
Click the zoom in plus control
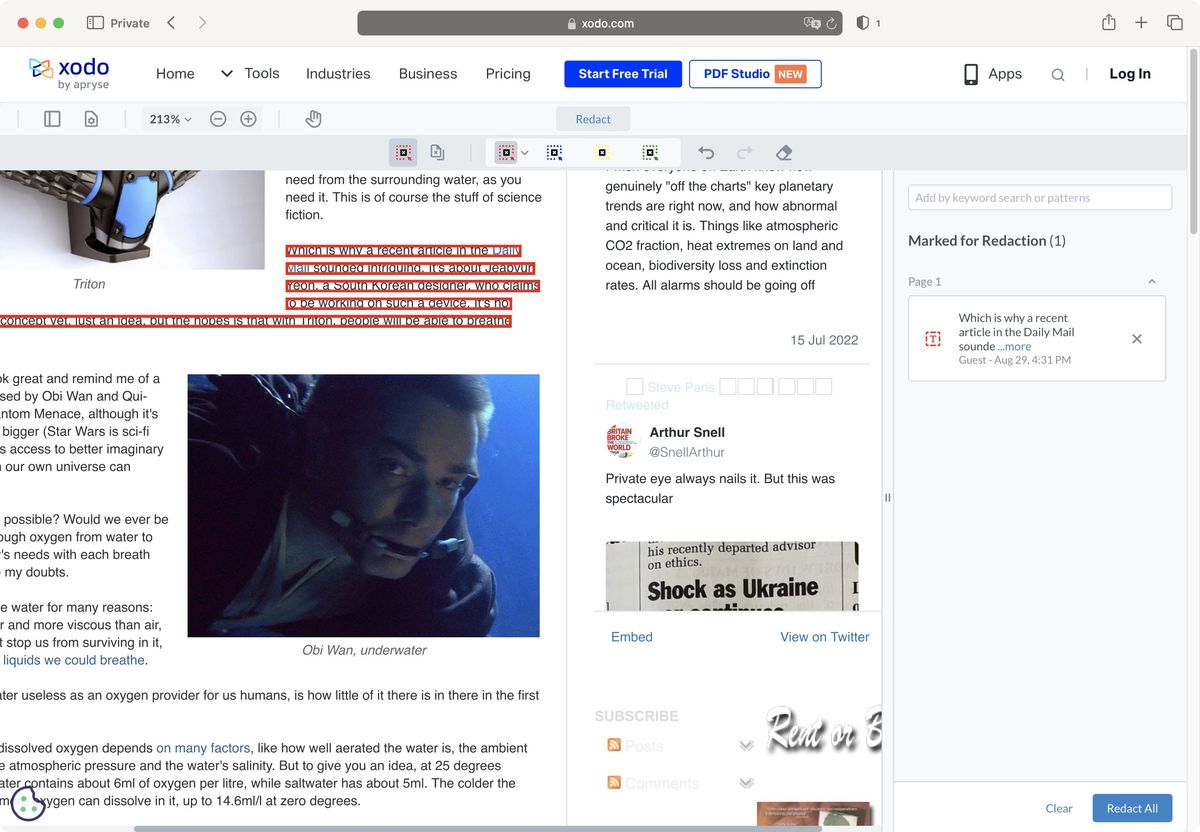point(247,118)
